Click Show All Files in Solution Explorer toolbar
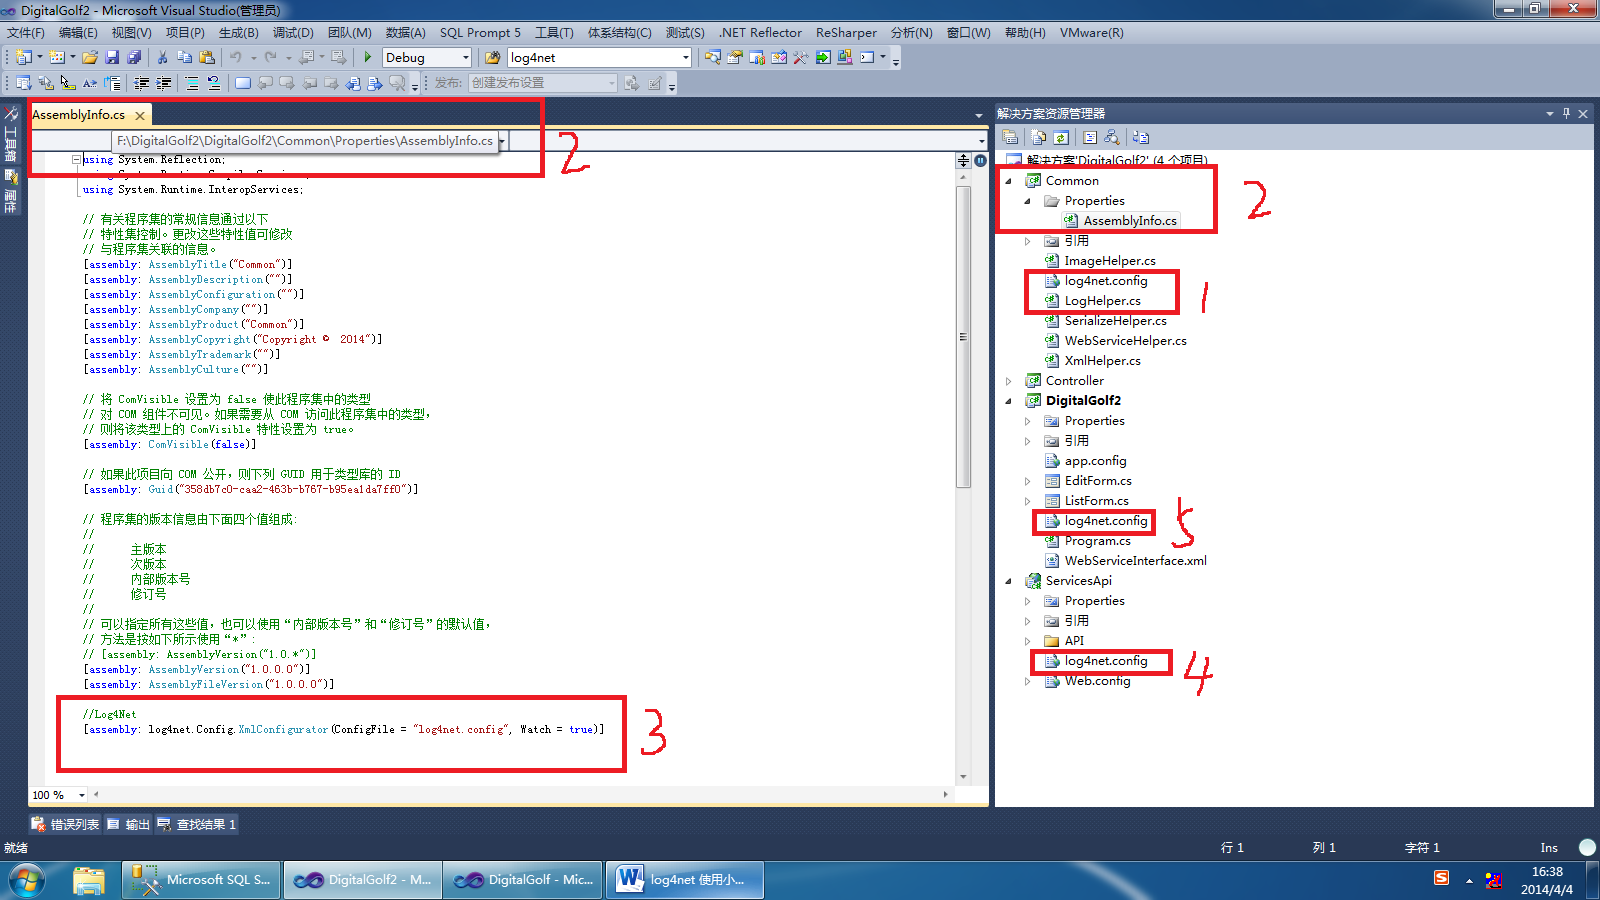Viewport: 1600px width, 900px height. [1039, 137]
